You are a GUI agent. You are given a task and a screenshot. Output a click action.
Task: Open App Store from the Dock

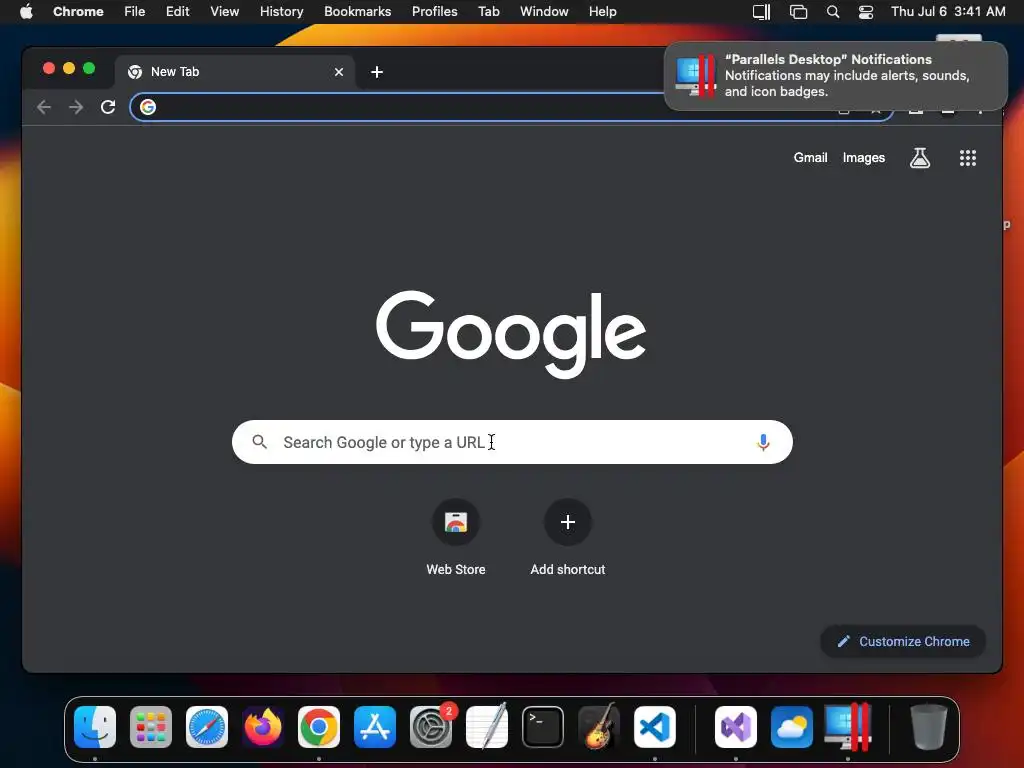pos(375,727)
